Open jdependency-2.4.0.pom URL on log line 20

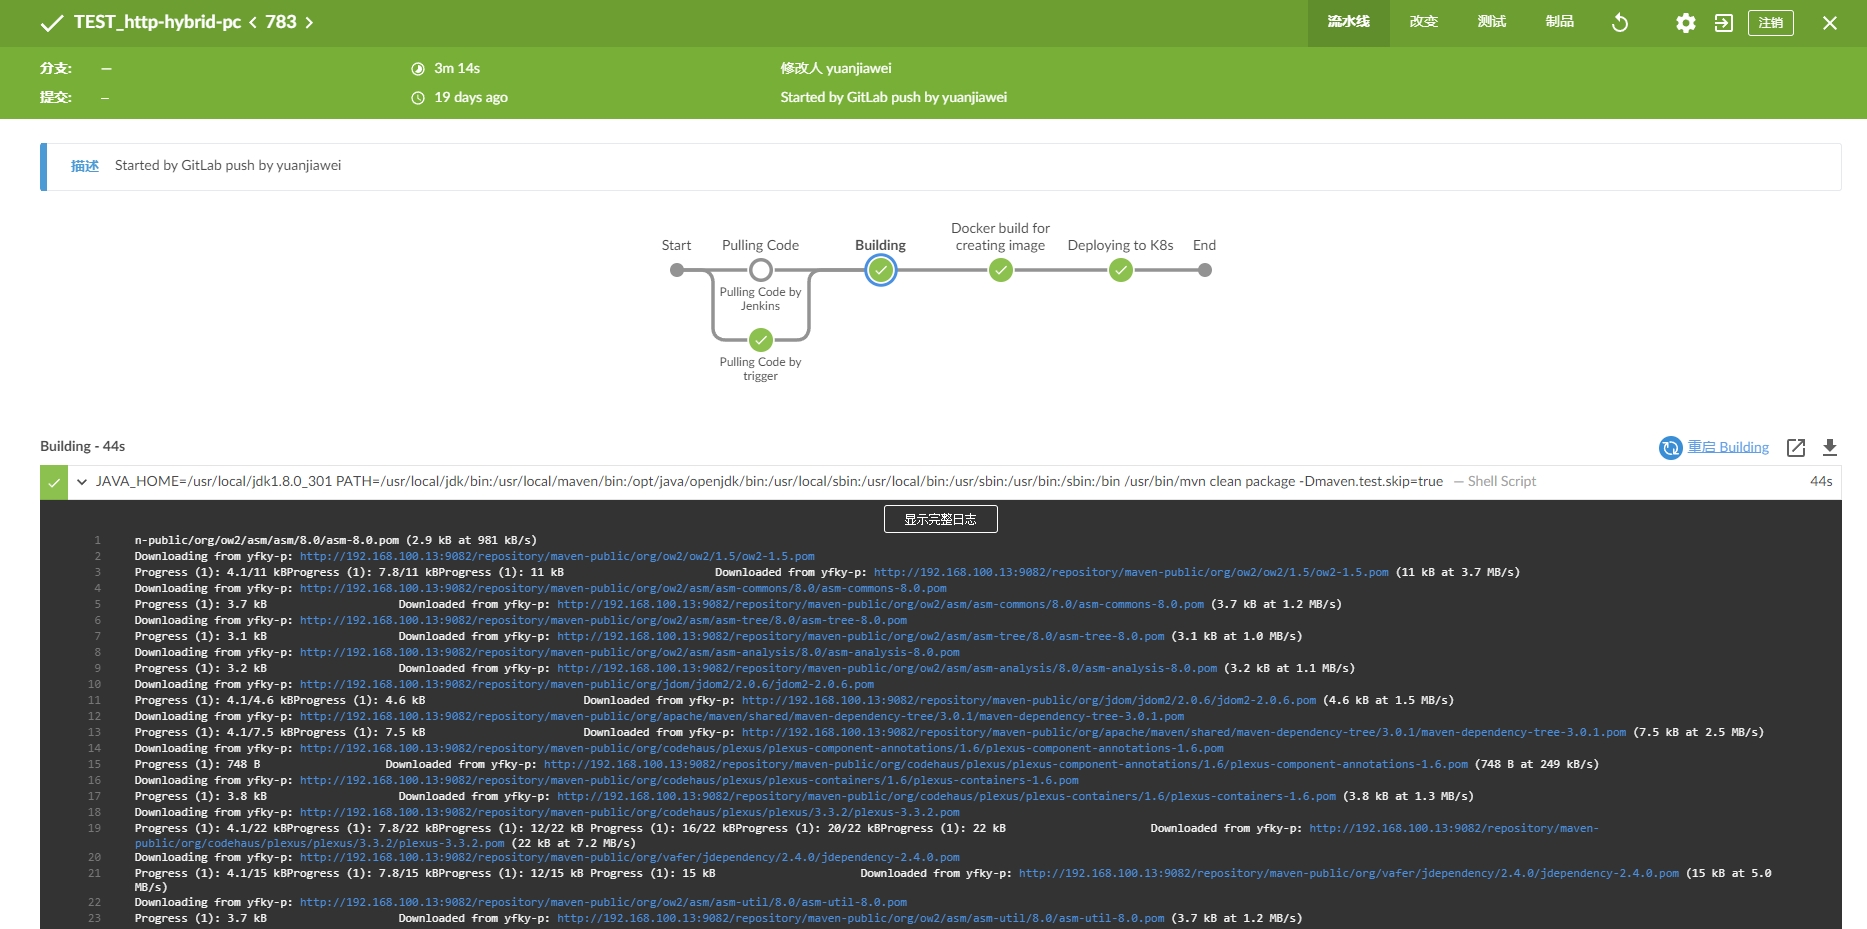[630, 857]
